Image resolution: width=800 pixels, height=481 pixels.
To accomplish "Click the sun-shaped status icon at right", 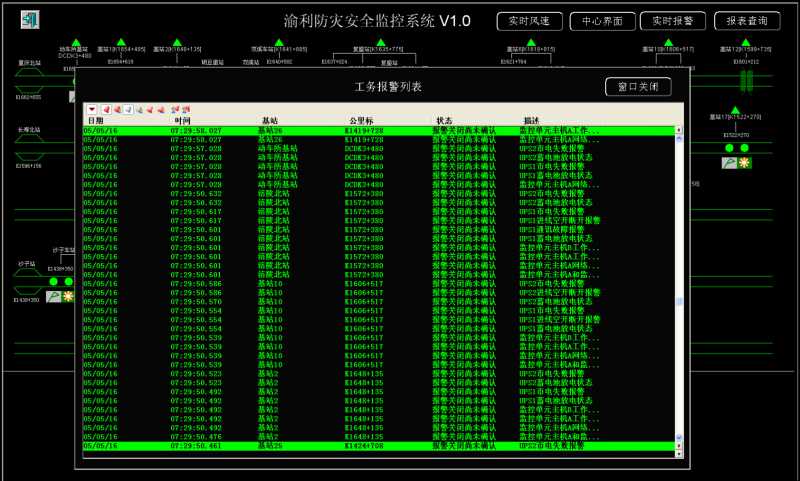I will pyautogui.click(x=744, y=163).
